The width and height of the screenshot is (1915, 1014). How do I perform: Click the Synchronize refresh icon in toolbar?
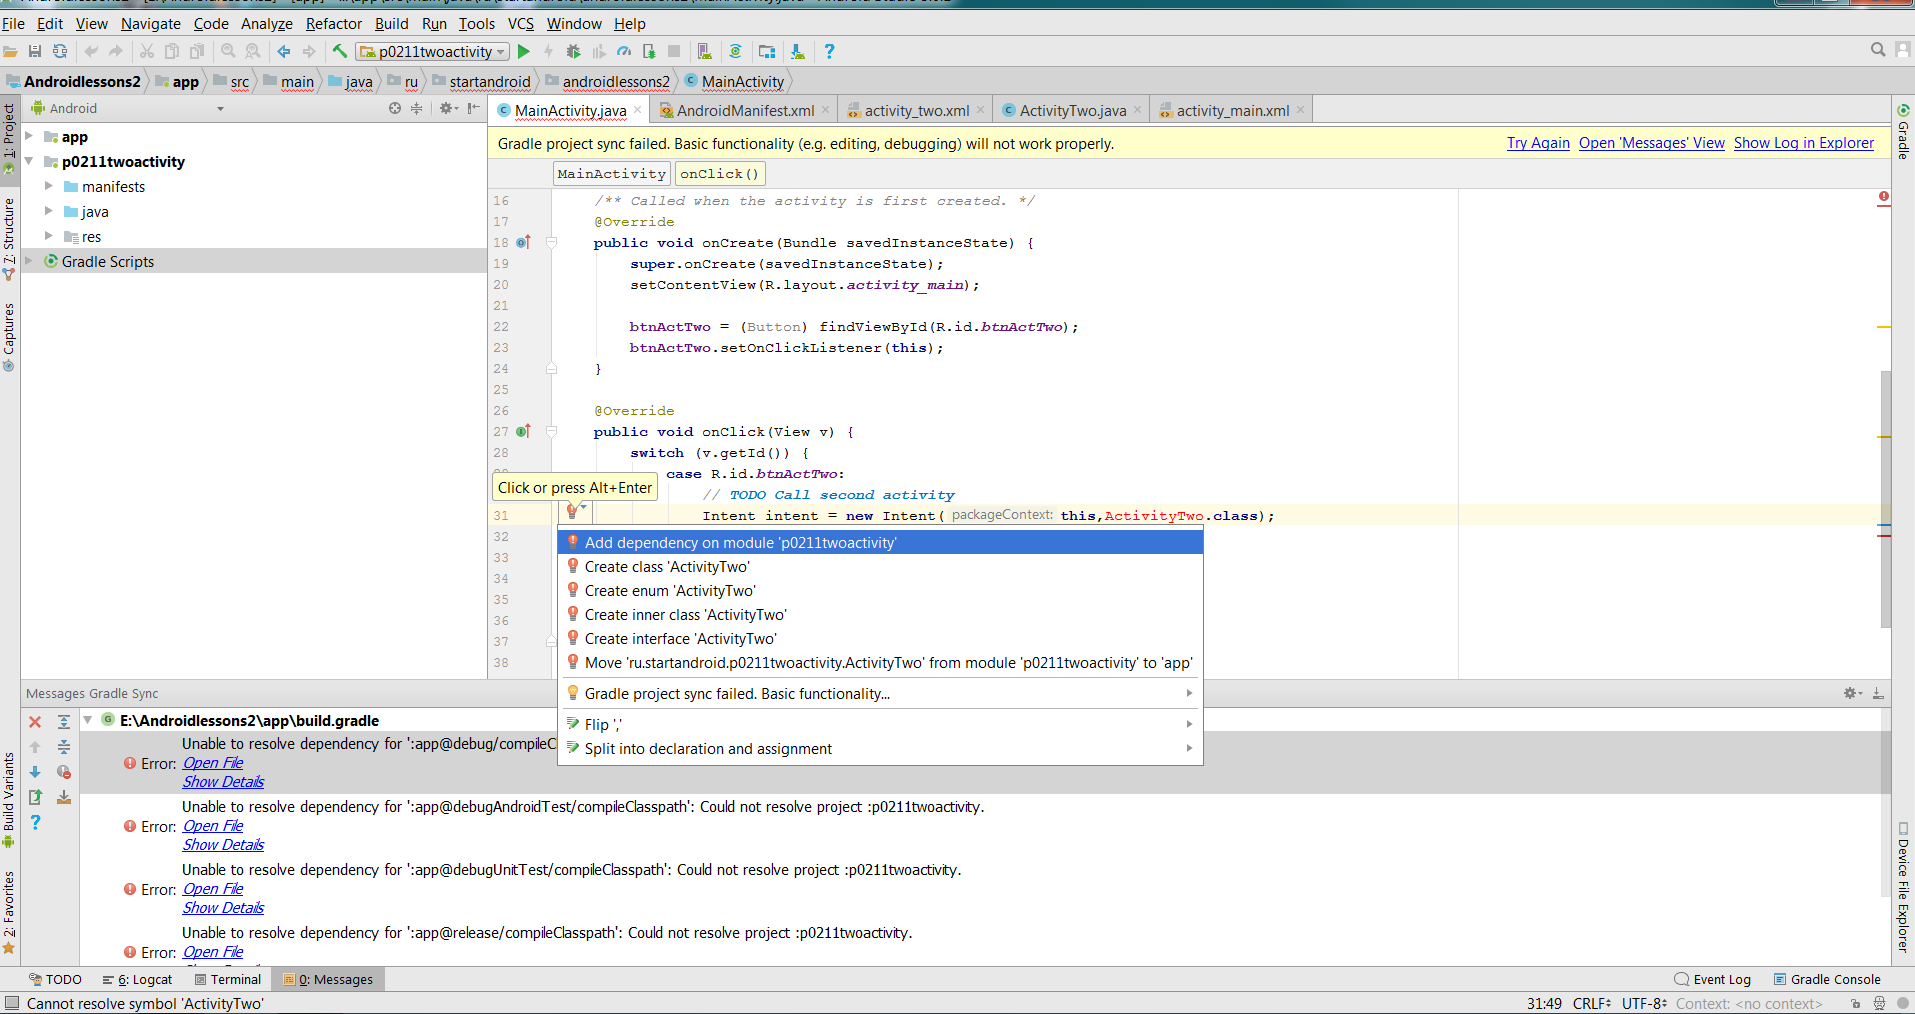pyautogui.click(x=60, y=51)
